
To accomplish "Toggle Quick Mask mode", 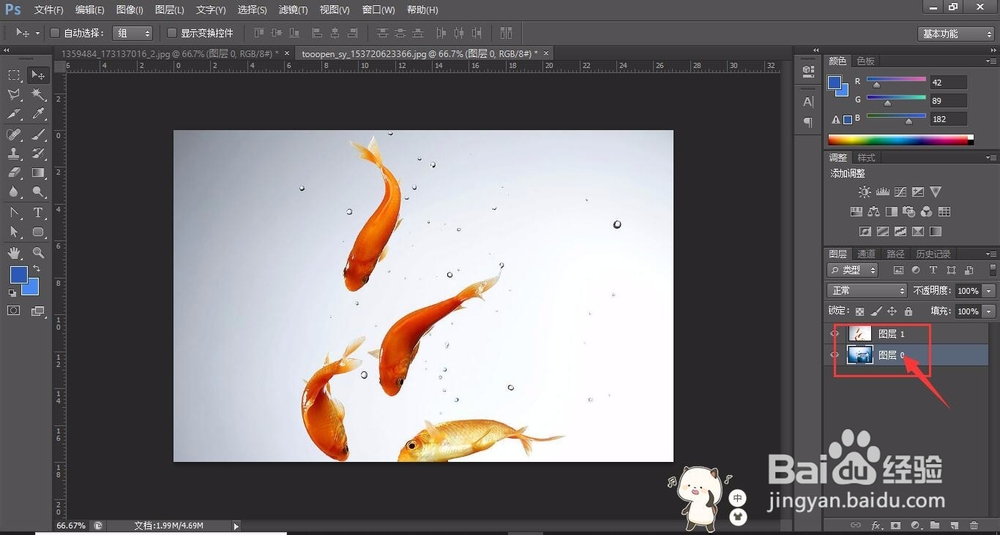I will (x=14, y=311).
